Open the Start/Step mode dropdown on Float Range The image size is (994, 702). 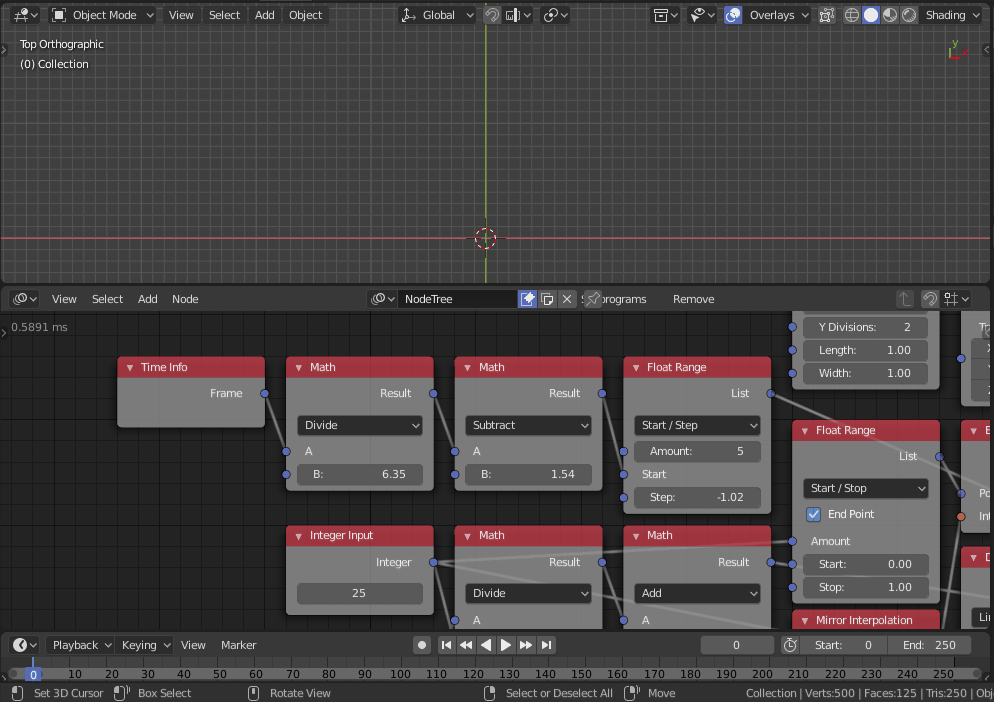[x=697, y=425]
